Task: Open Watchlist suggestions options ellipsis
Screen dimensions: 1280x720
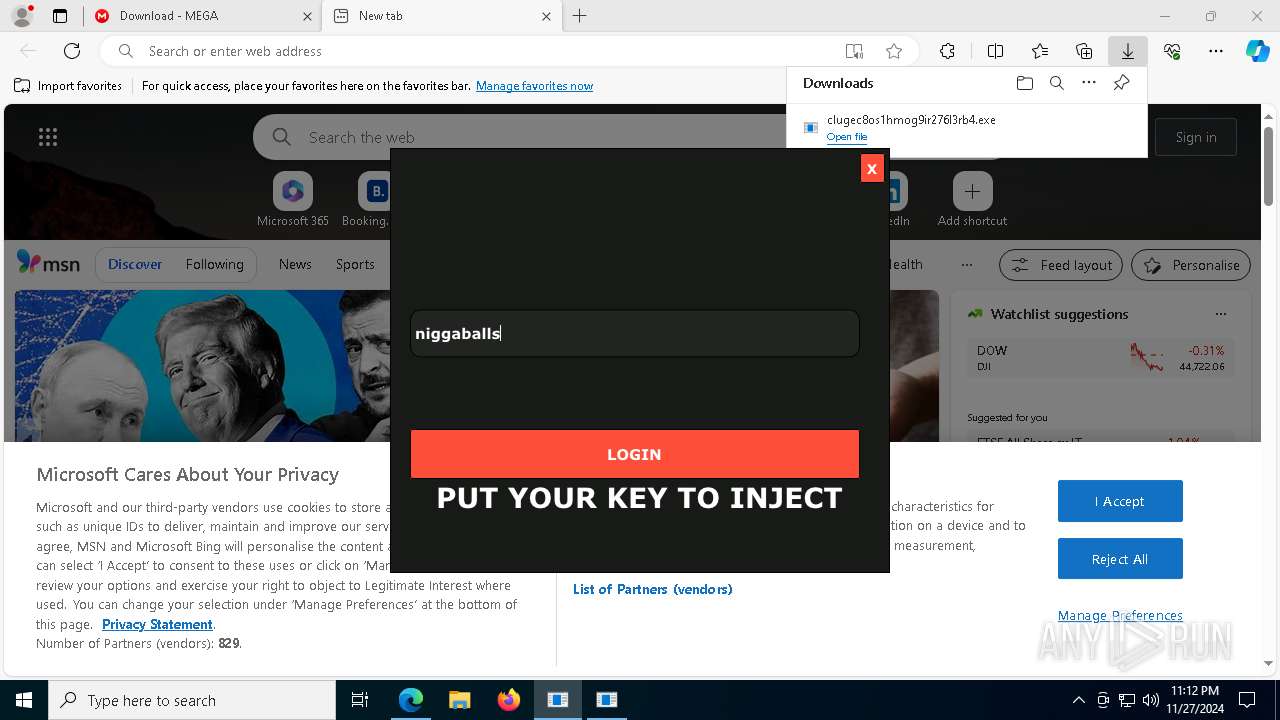Action: click(1220, 314)
